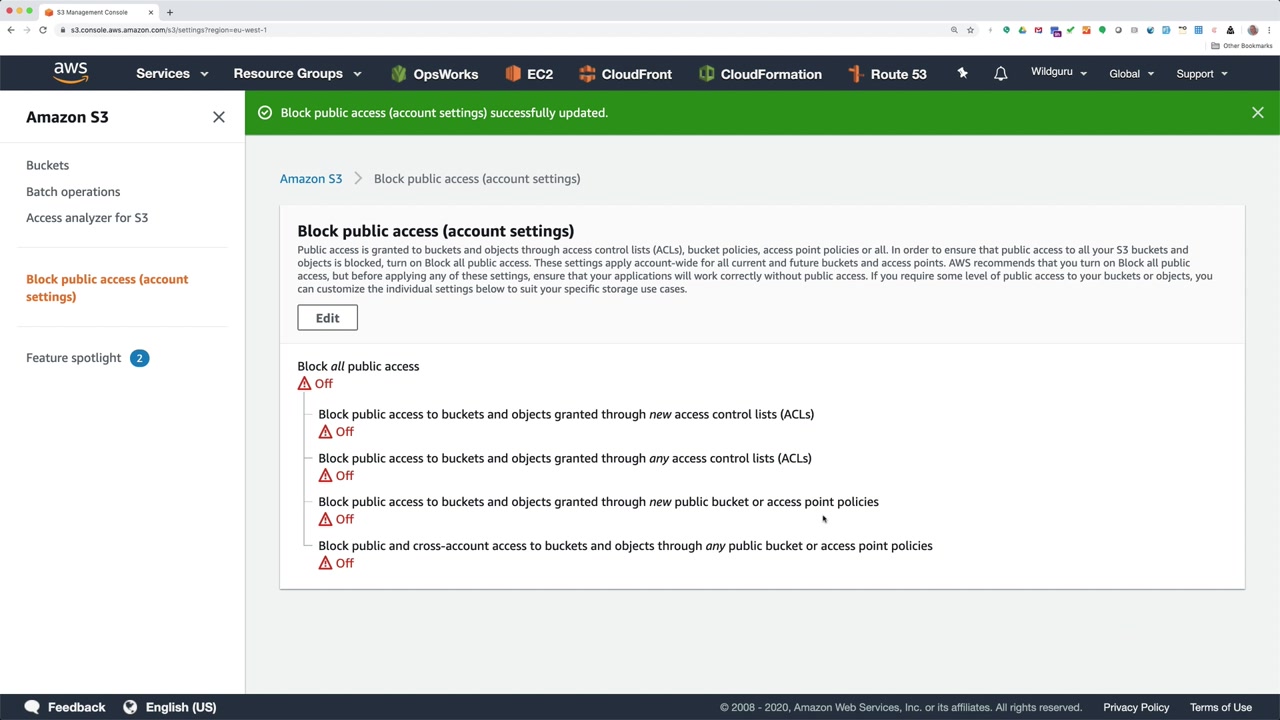
Task: Open the Privacy Policy link
Action: [1136, 707]
